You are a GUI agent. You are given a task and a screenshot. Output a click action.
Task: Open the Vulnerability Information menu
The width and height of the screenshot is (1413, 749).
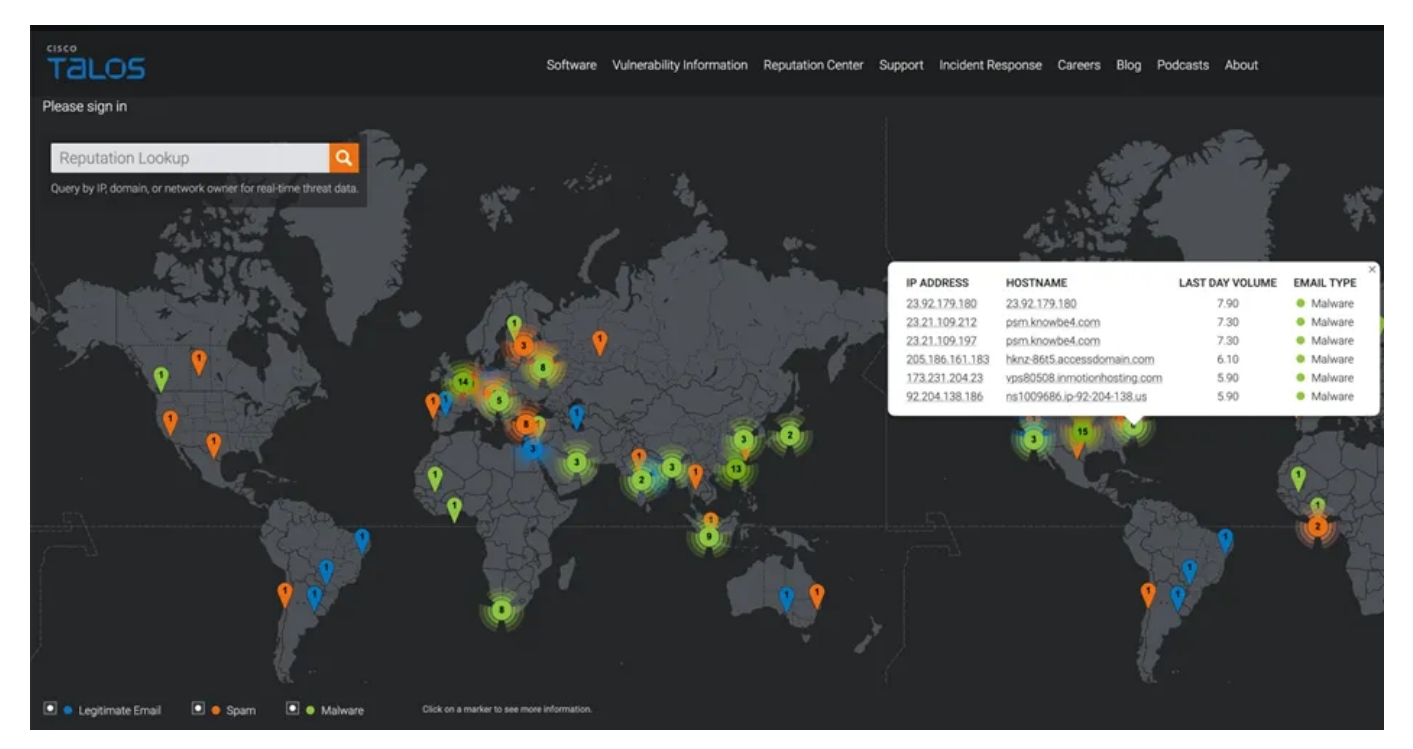pyautogui.click(x=679, y=65)
